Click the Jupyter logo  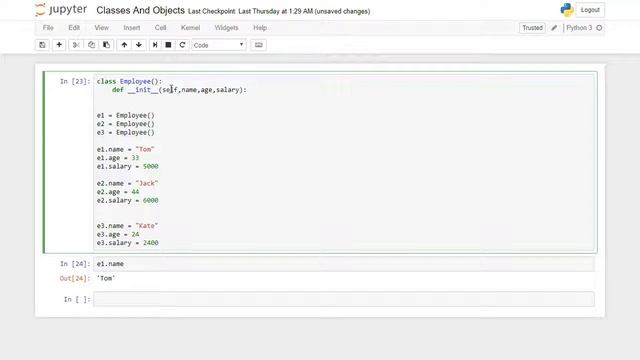tap(61, 10)
